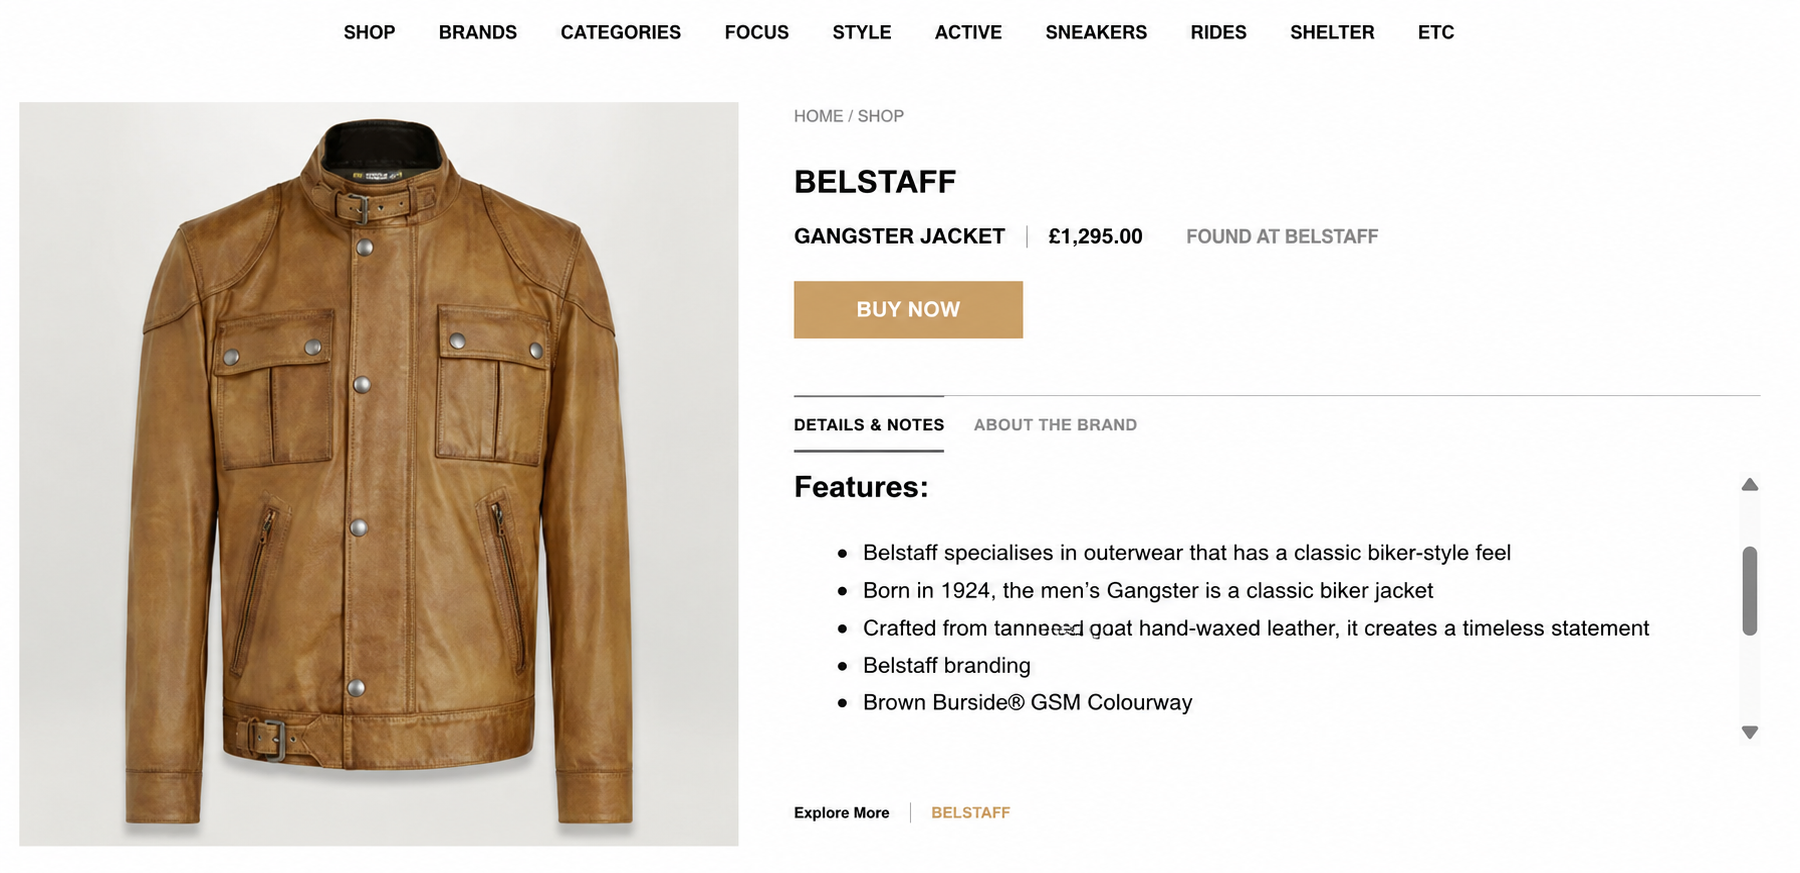Viewport: 1800px width, 873px height.
Task: Click the features panel scrollbar thumb
Action: coord(1749,590)
